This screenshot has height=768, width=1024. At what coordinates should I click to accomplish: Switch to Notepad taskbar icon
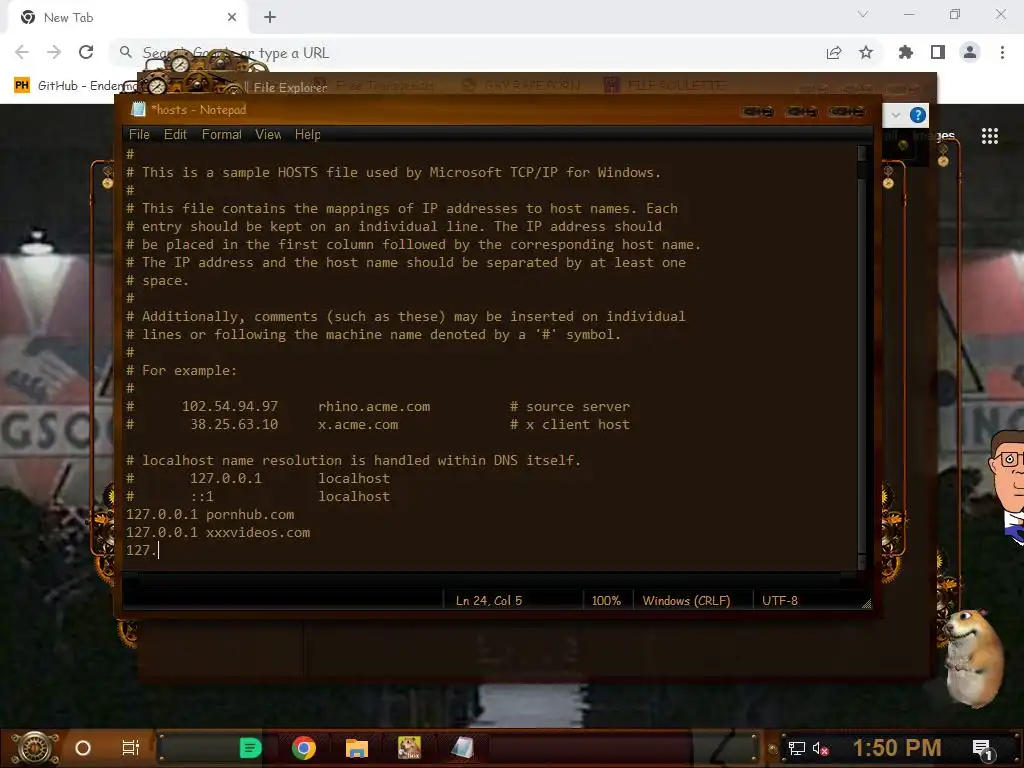click(x=462, y=748)
